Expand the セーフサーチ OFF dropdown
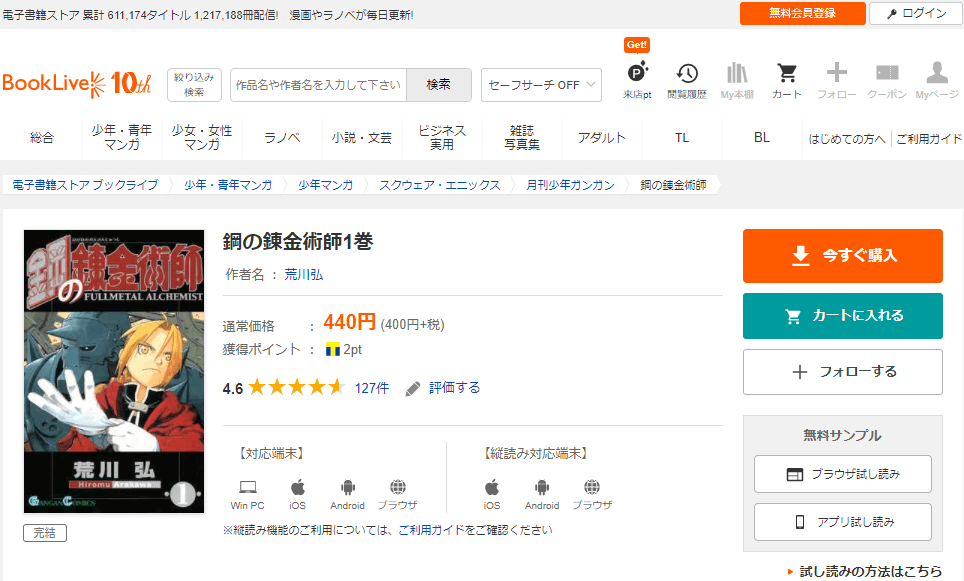 tap(541, 85)
